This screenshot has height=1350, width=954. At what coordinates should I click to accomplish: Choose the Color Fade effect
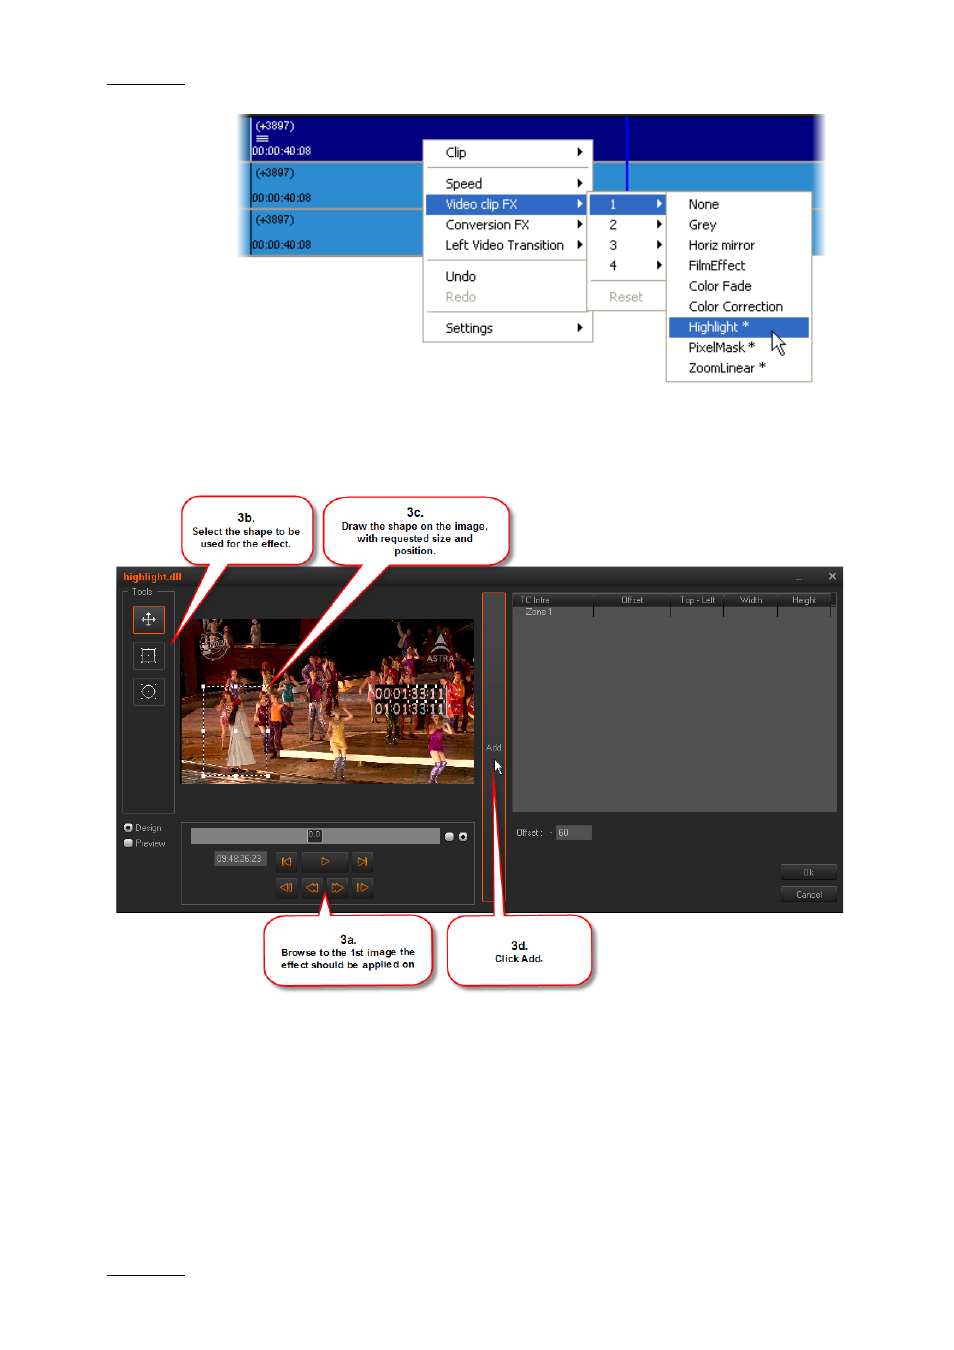(739, 286)
